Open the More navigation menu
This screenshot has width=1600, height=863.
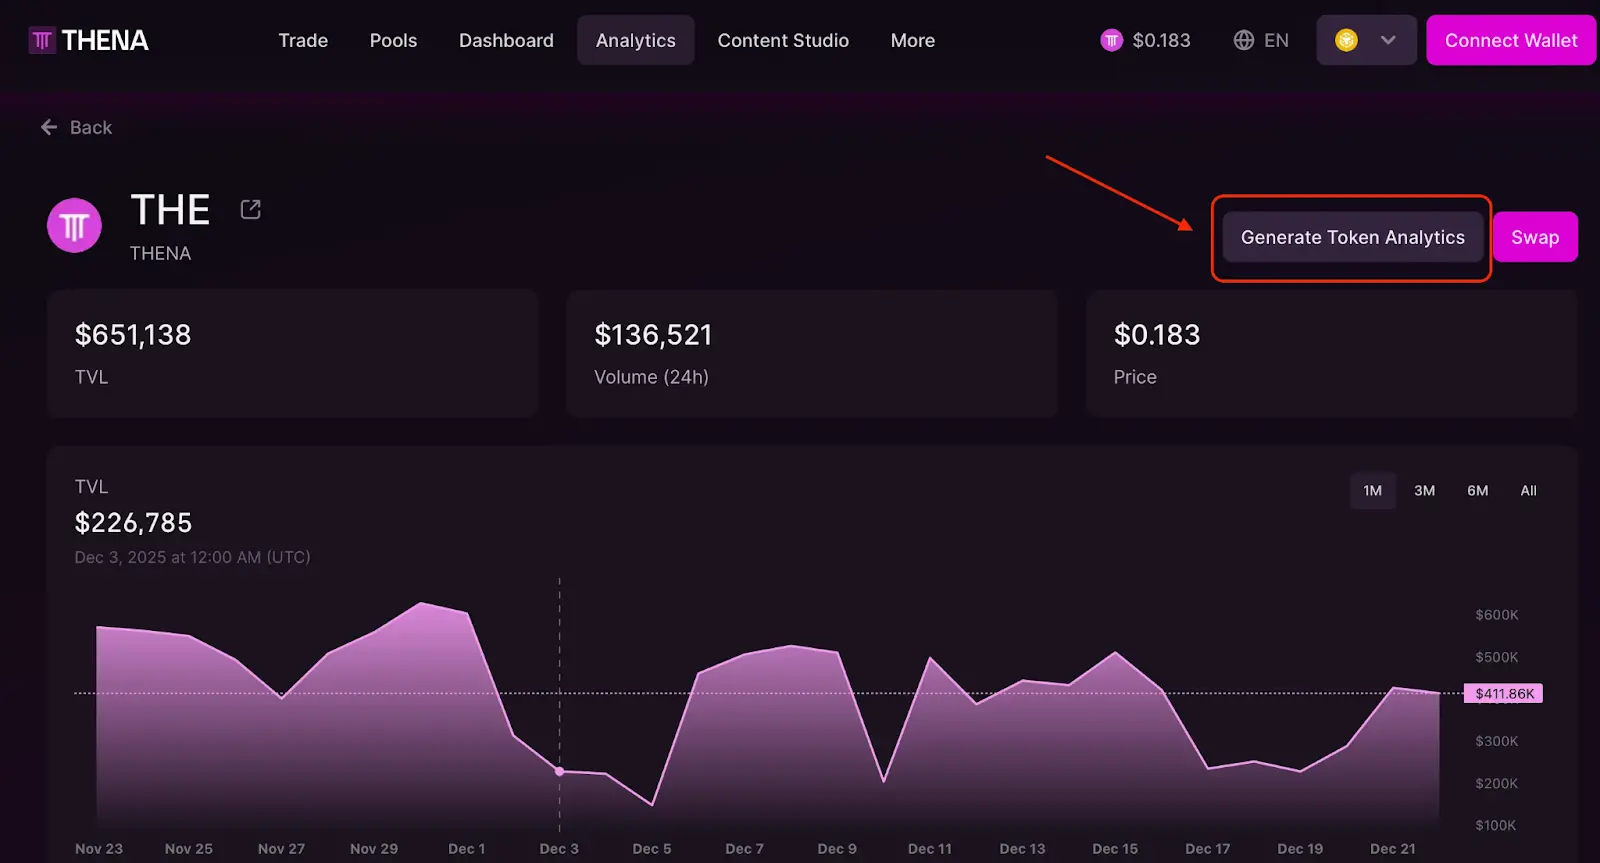pyautogui.click(x=912, y=40)
